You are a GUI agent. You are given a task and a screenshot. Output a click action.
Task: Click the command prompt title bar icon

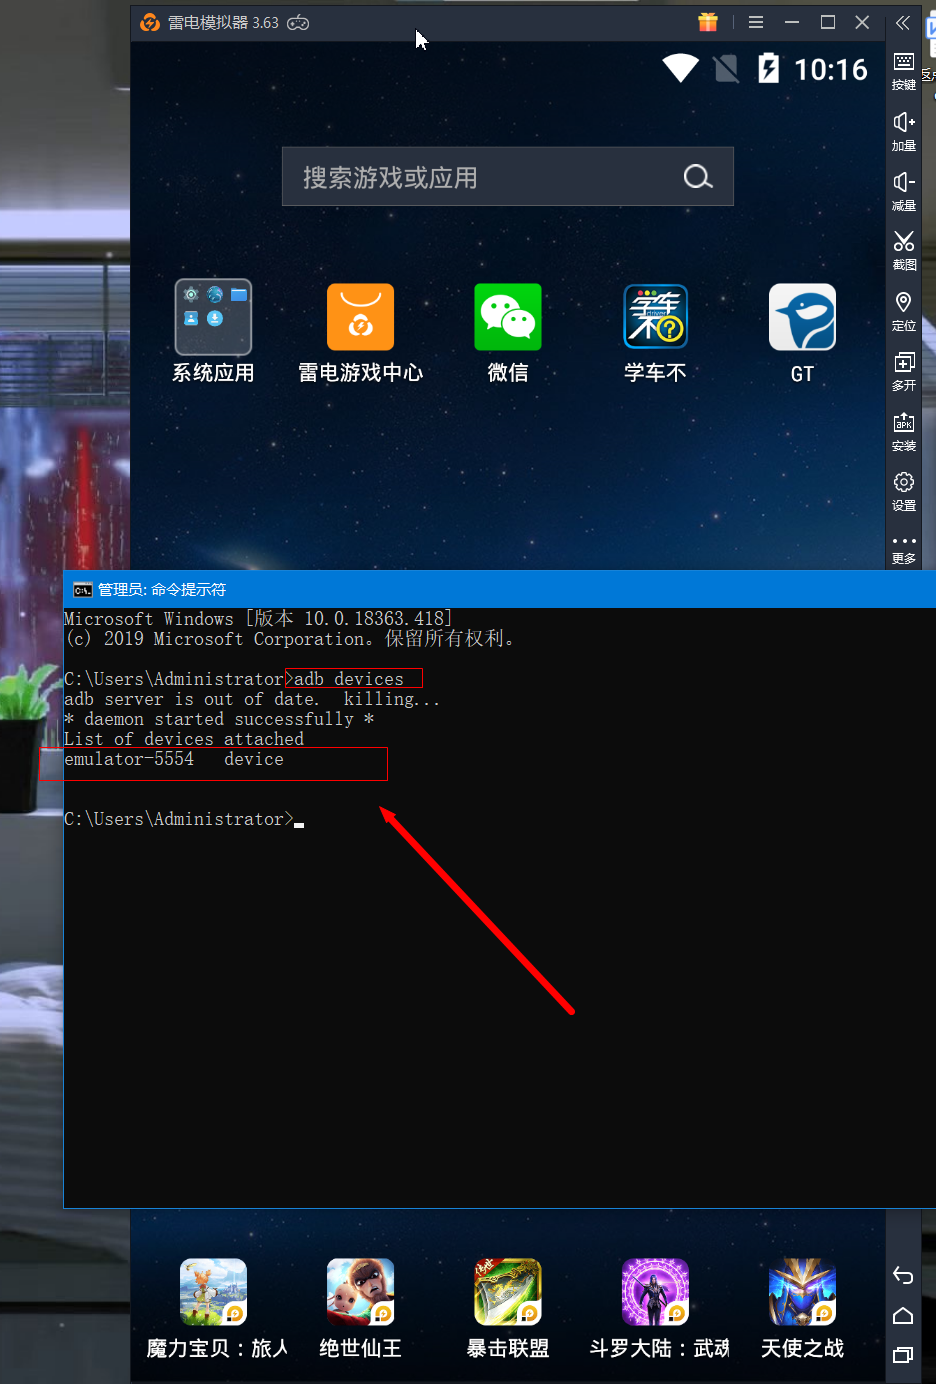pos(82,590)
